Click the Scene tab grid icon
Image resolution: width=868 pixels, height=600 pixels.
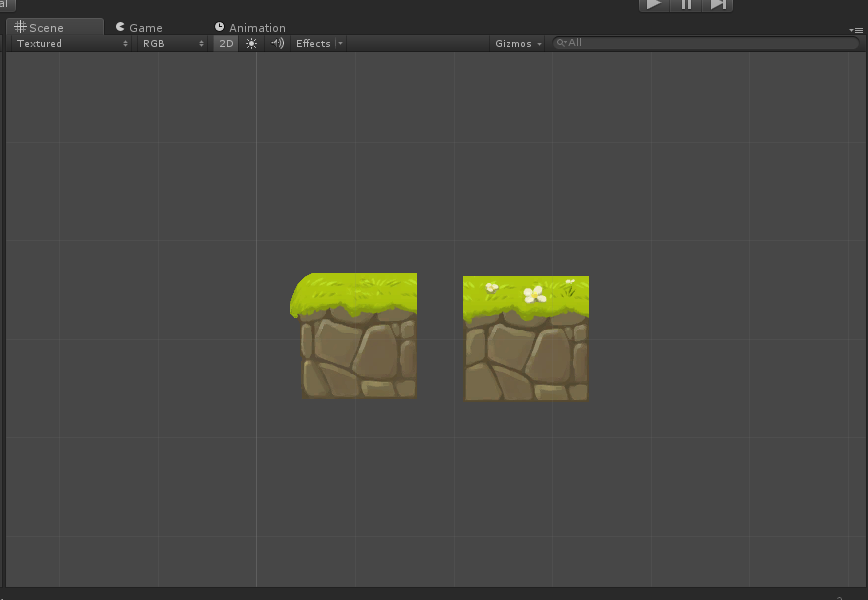coord(20,27)
